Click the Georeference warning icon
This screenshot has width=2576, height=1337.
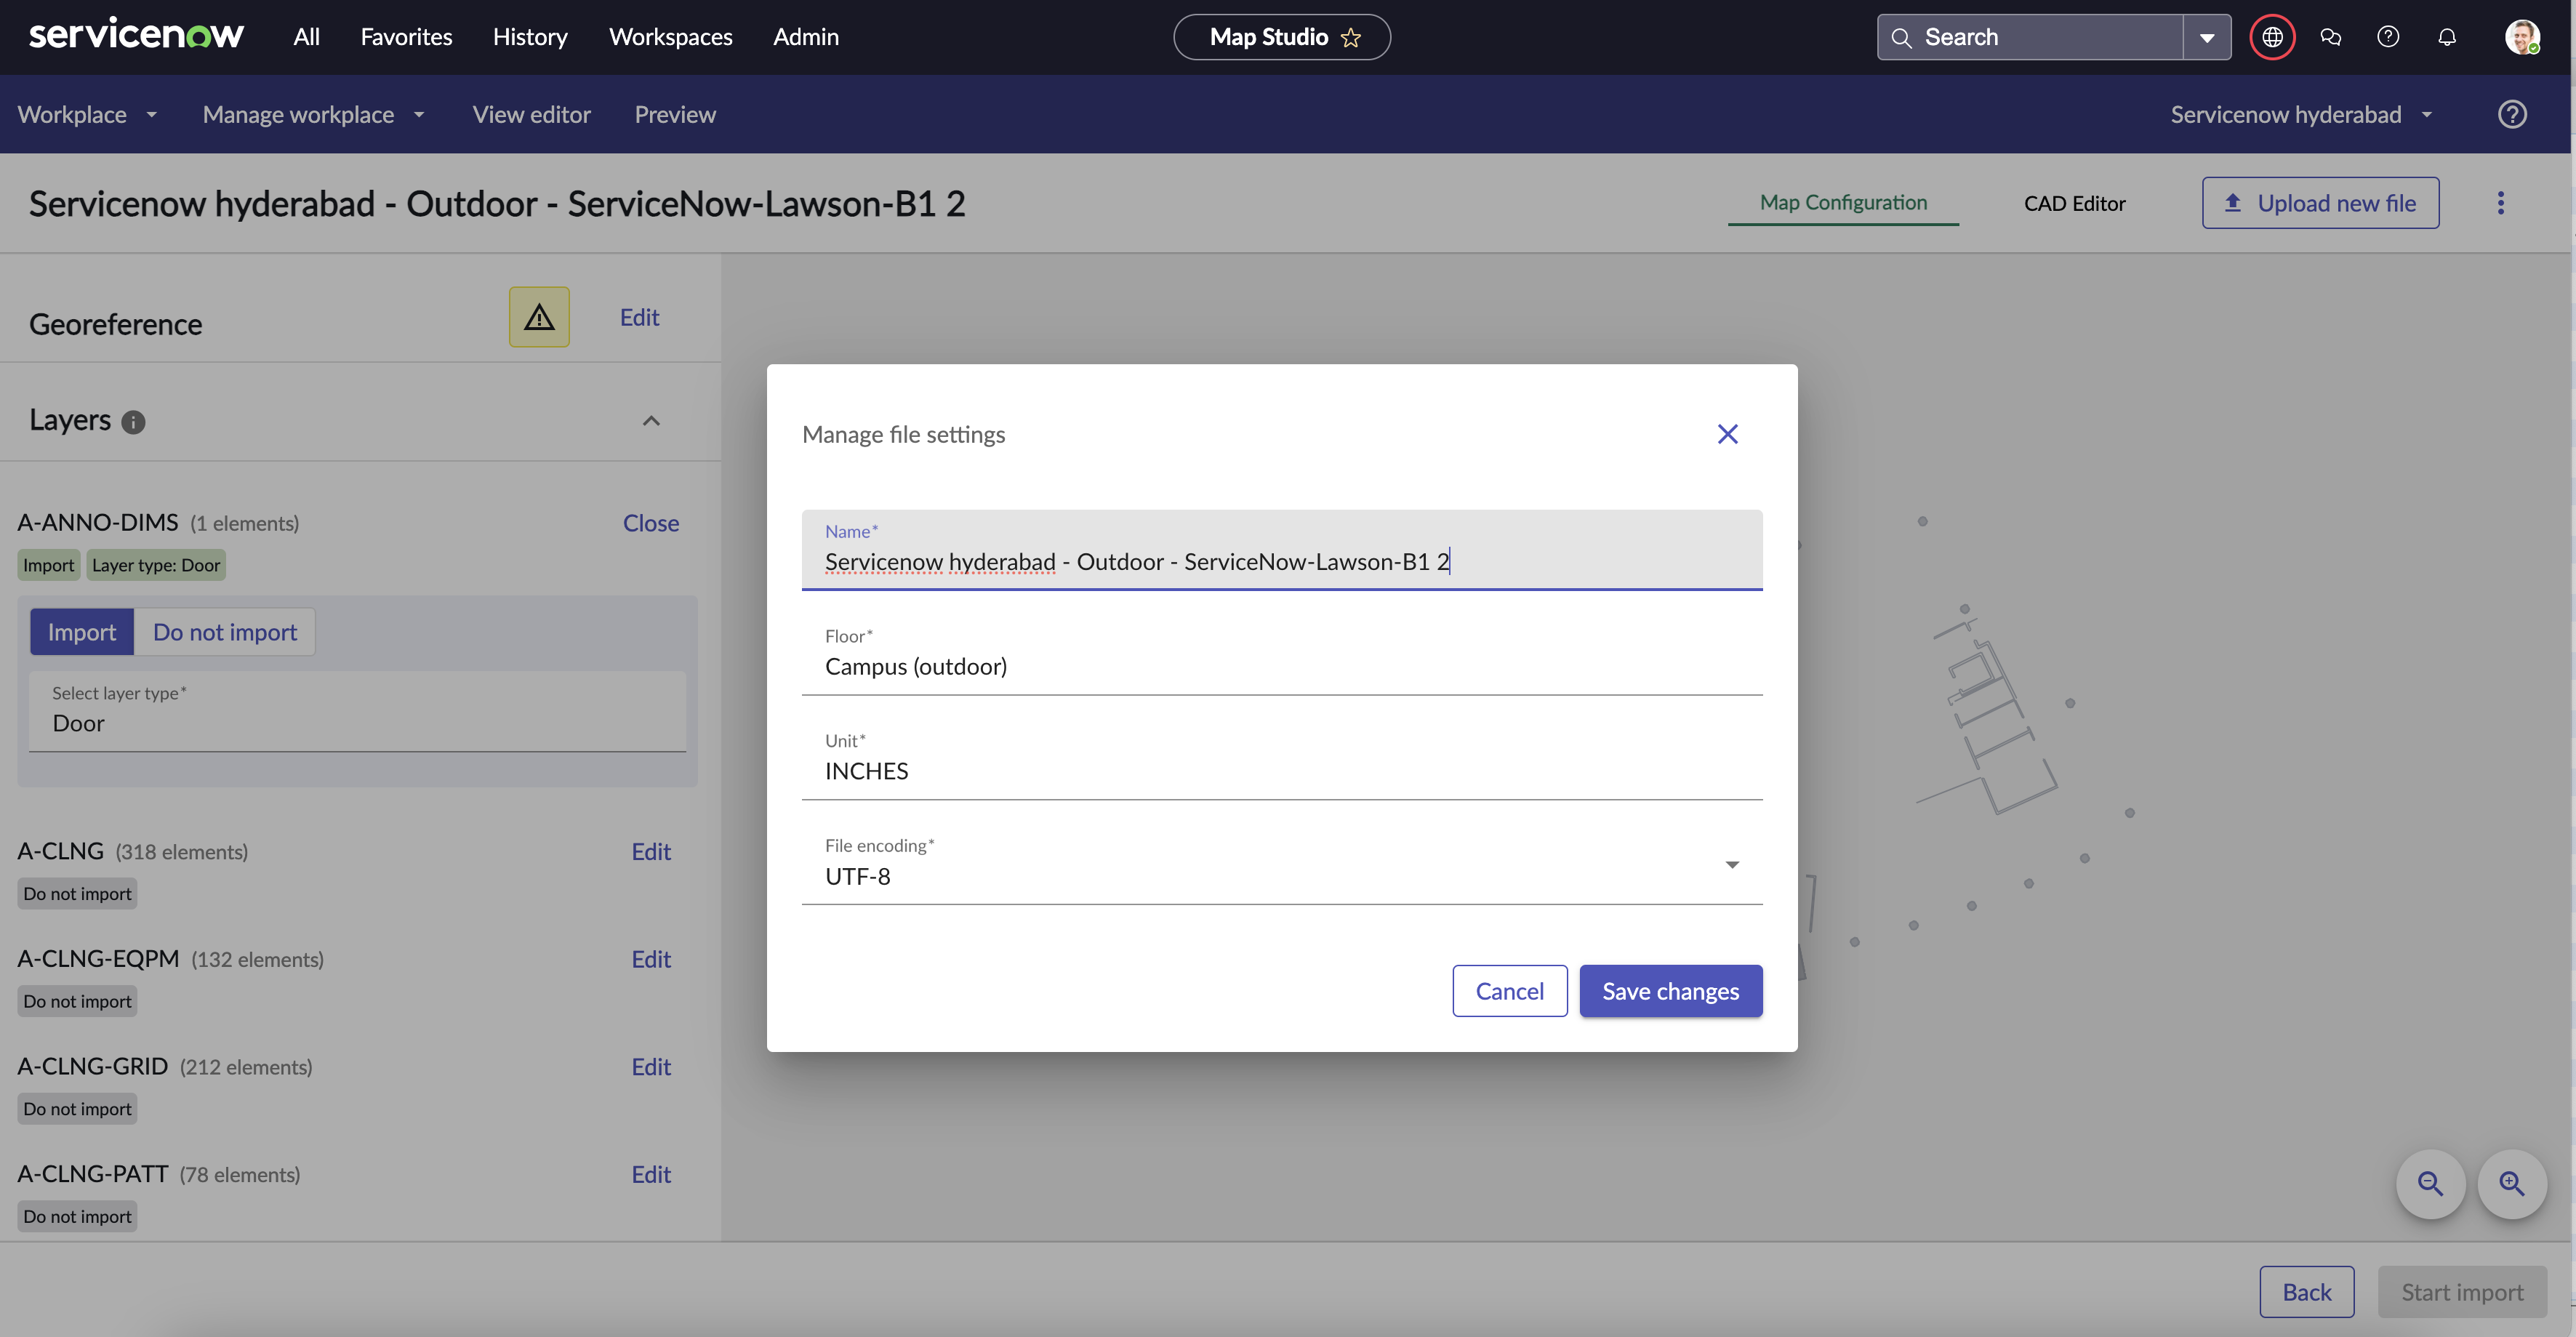pos(539,317)
